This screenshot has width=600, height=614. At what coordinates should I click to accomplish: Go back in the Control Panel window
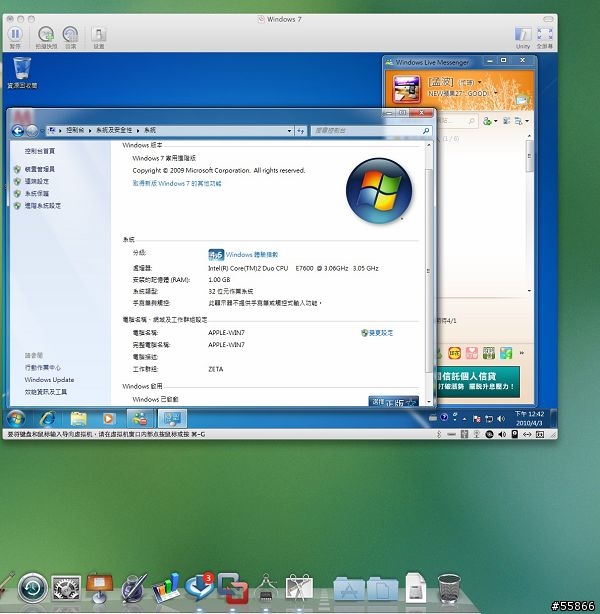coord(17,130)
